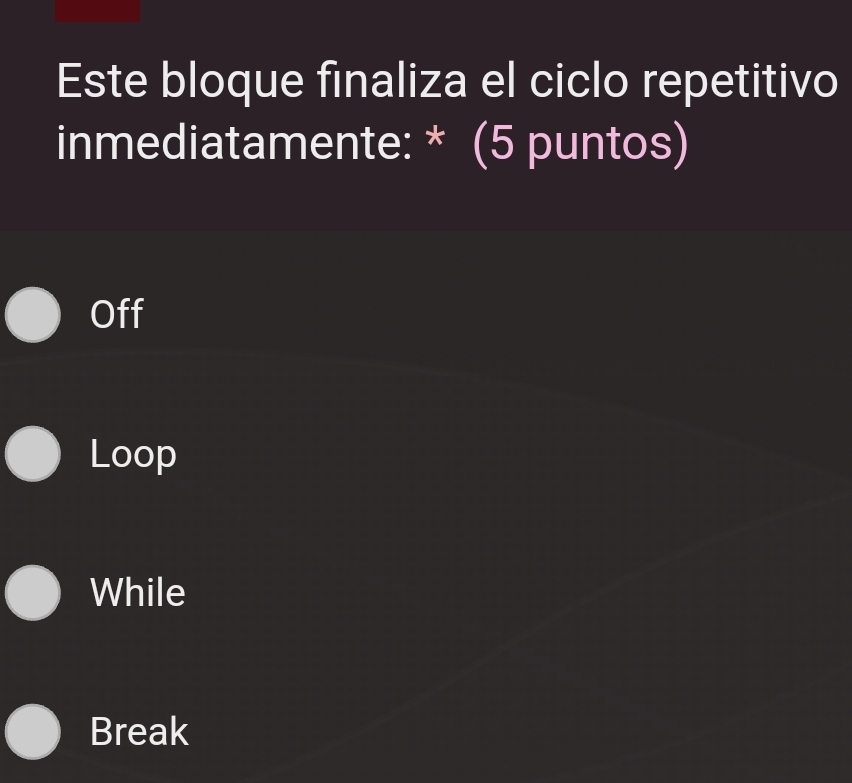Click the word "ciclo" in question
852x783 pixels.
point(579,82)
